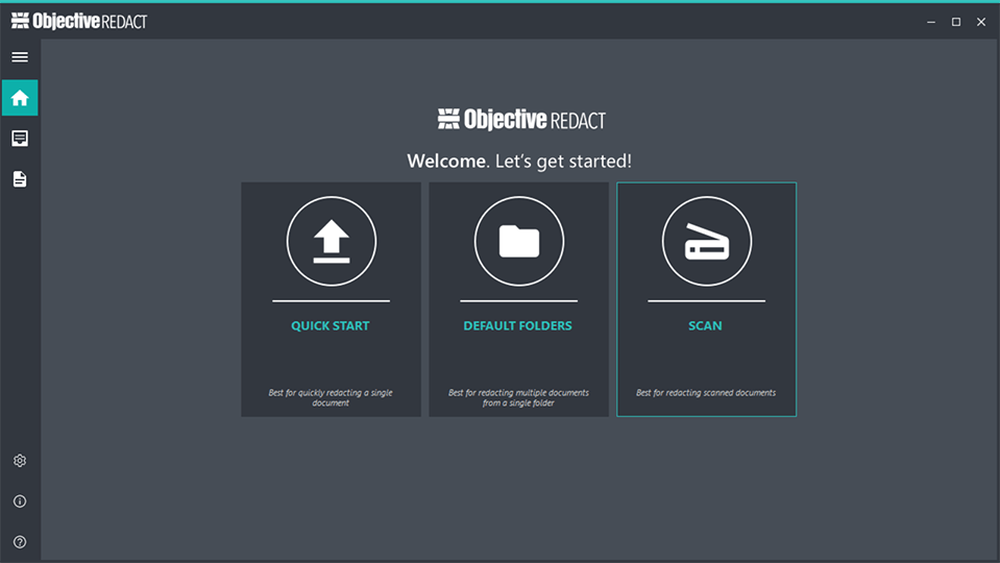Select the QUICK START label
This screenshot has height=563, width=1000.
point(330,326)
